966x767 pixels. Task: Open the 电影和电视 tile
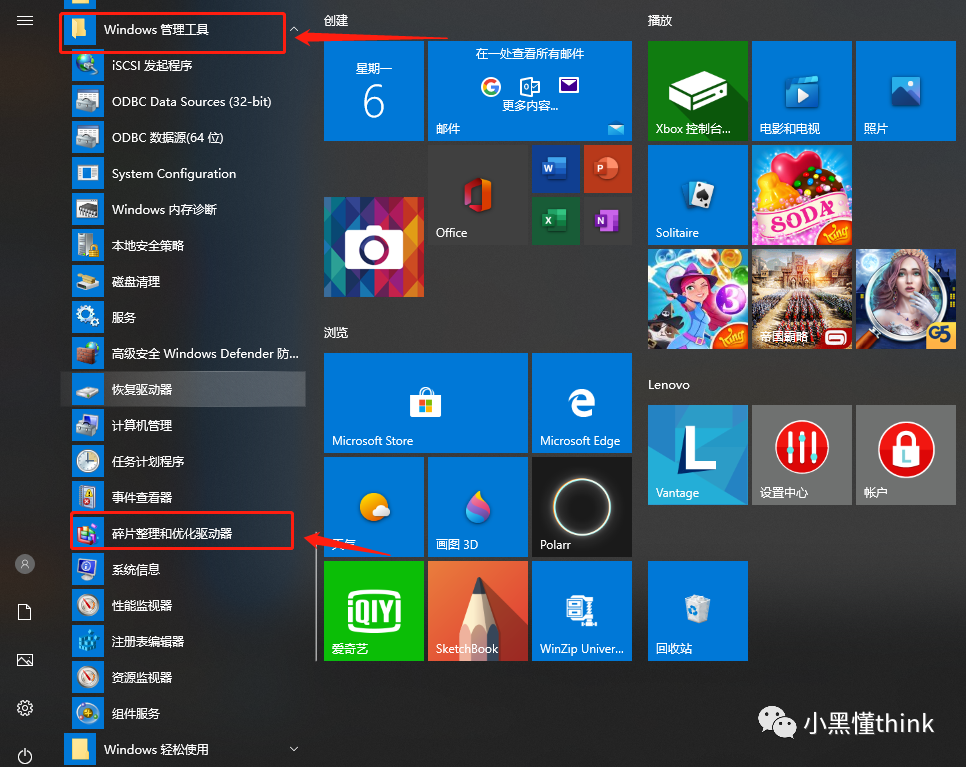point(802,91)
